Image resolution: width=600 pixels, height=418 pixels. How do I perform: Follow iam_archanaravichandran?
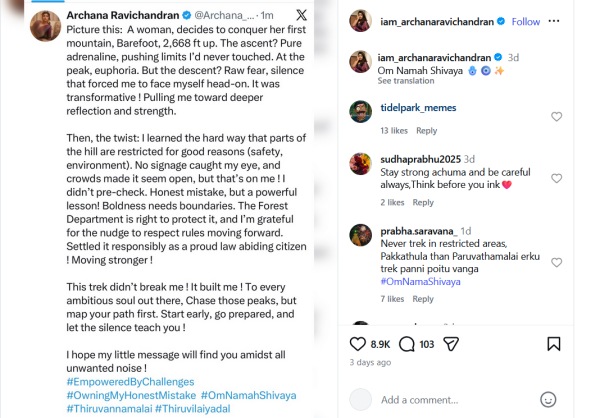tap(526, 21)
